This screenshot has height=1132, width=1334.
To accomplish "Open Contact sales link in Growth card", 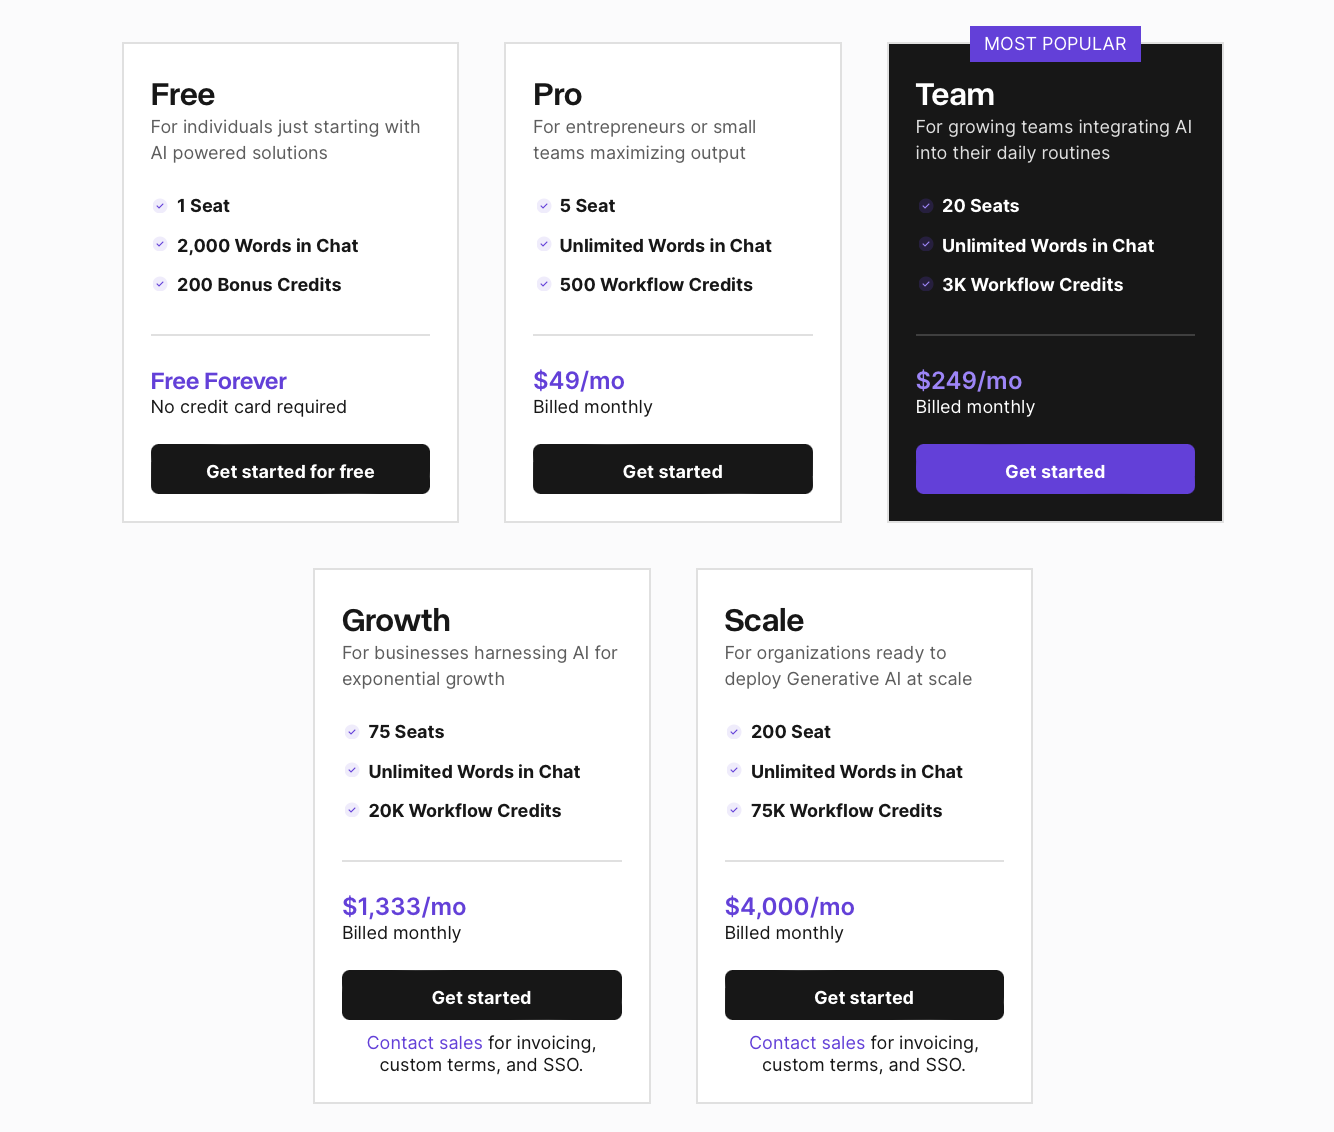I will tap(424, 1043).
